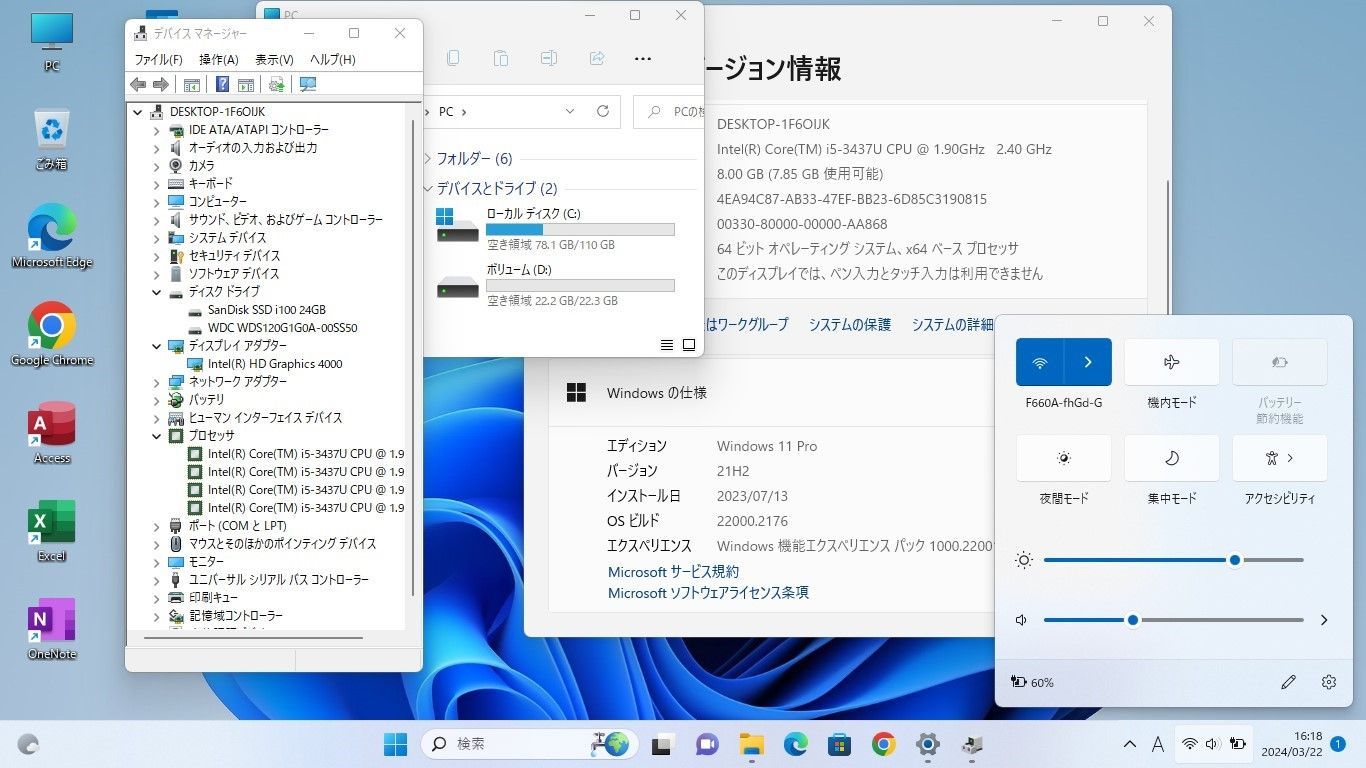Open the Explorer address bar history dropdown
This screenshot has height=768, width=1366.
(570, 111)
